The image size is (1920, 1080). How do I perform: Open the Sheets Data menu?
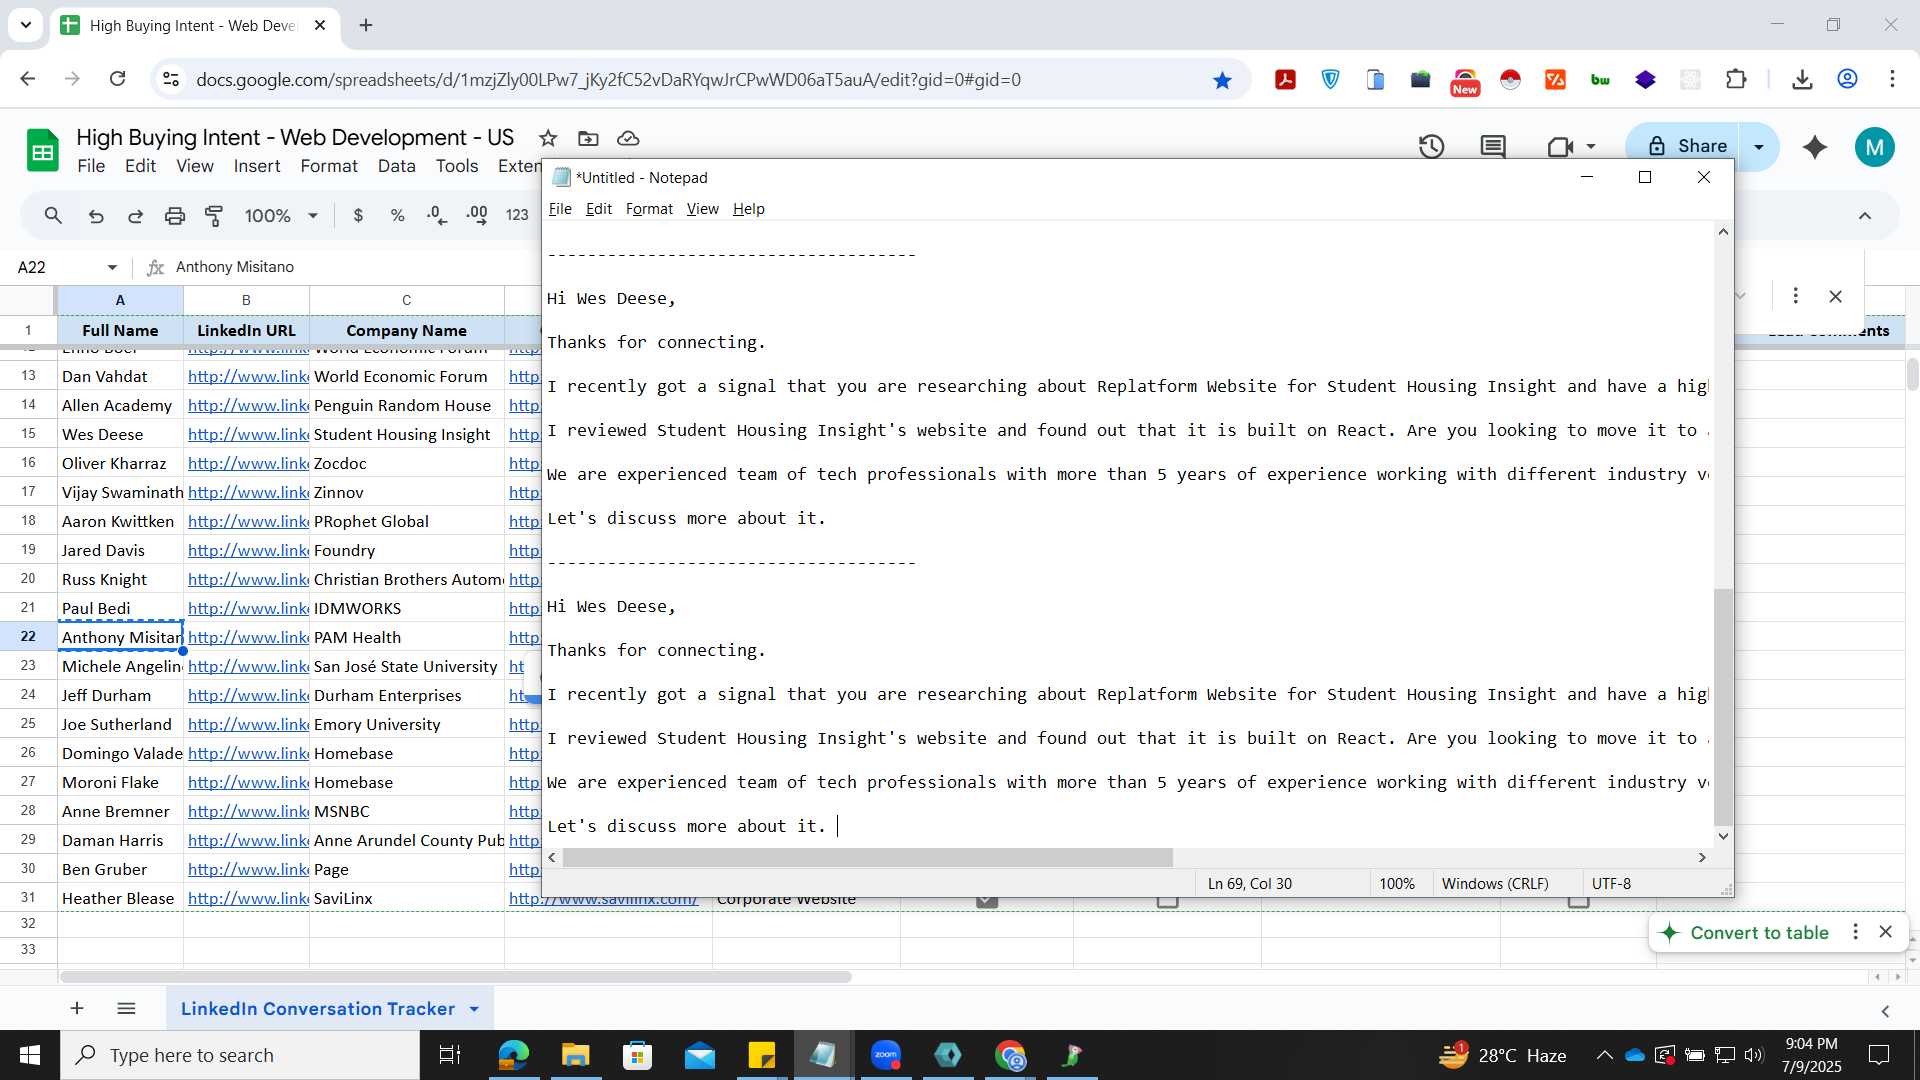point(396,166)
